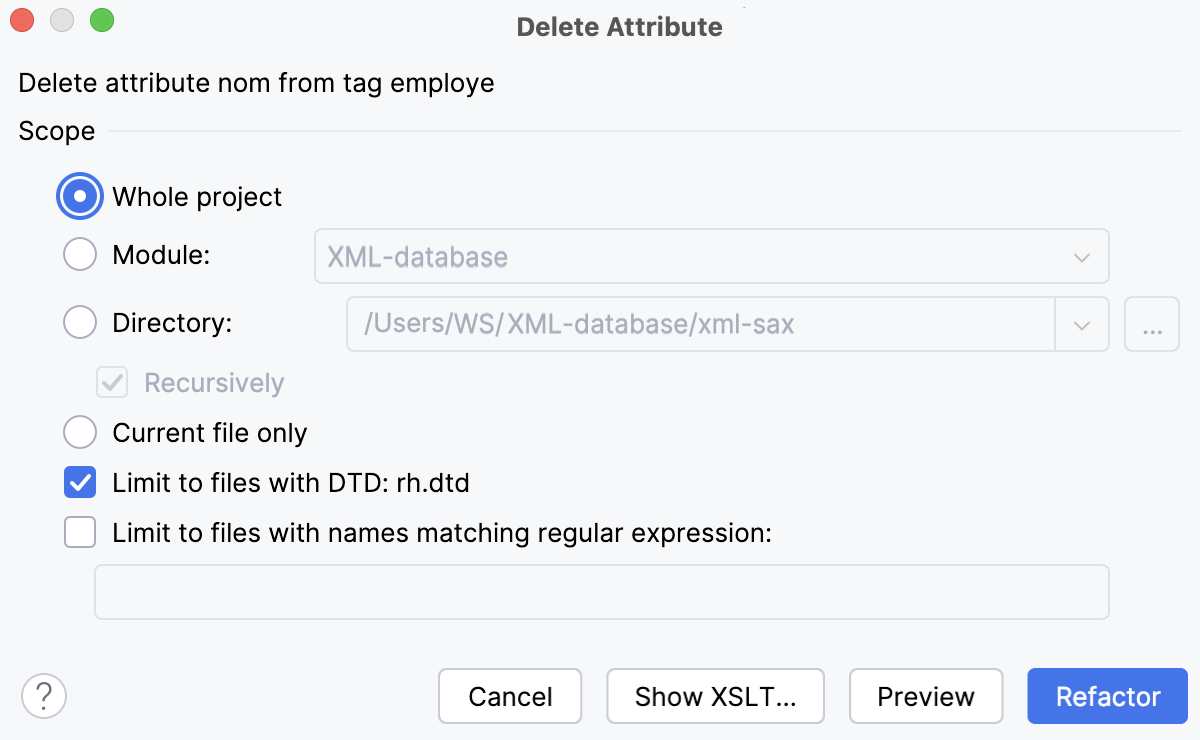Click the green zoom button in title bar

tap(101, 19)
